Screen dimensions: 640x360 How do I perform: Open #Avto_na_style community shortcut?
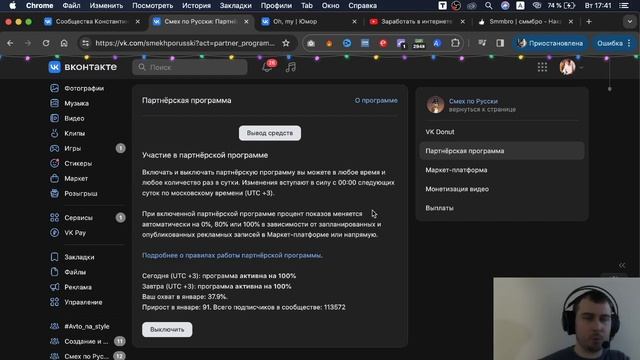pos(87,327)
